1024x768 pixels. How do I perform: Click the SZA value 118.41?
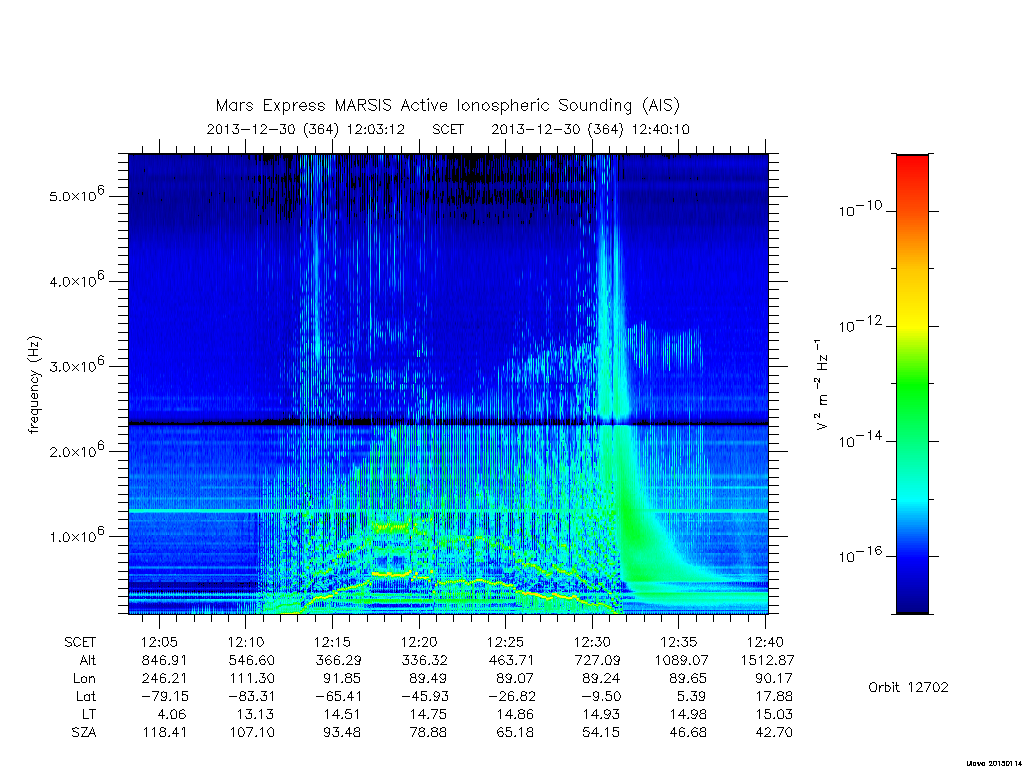pyautogui.click(x=165, y=732)
